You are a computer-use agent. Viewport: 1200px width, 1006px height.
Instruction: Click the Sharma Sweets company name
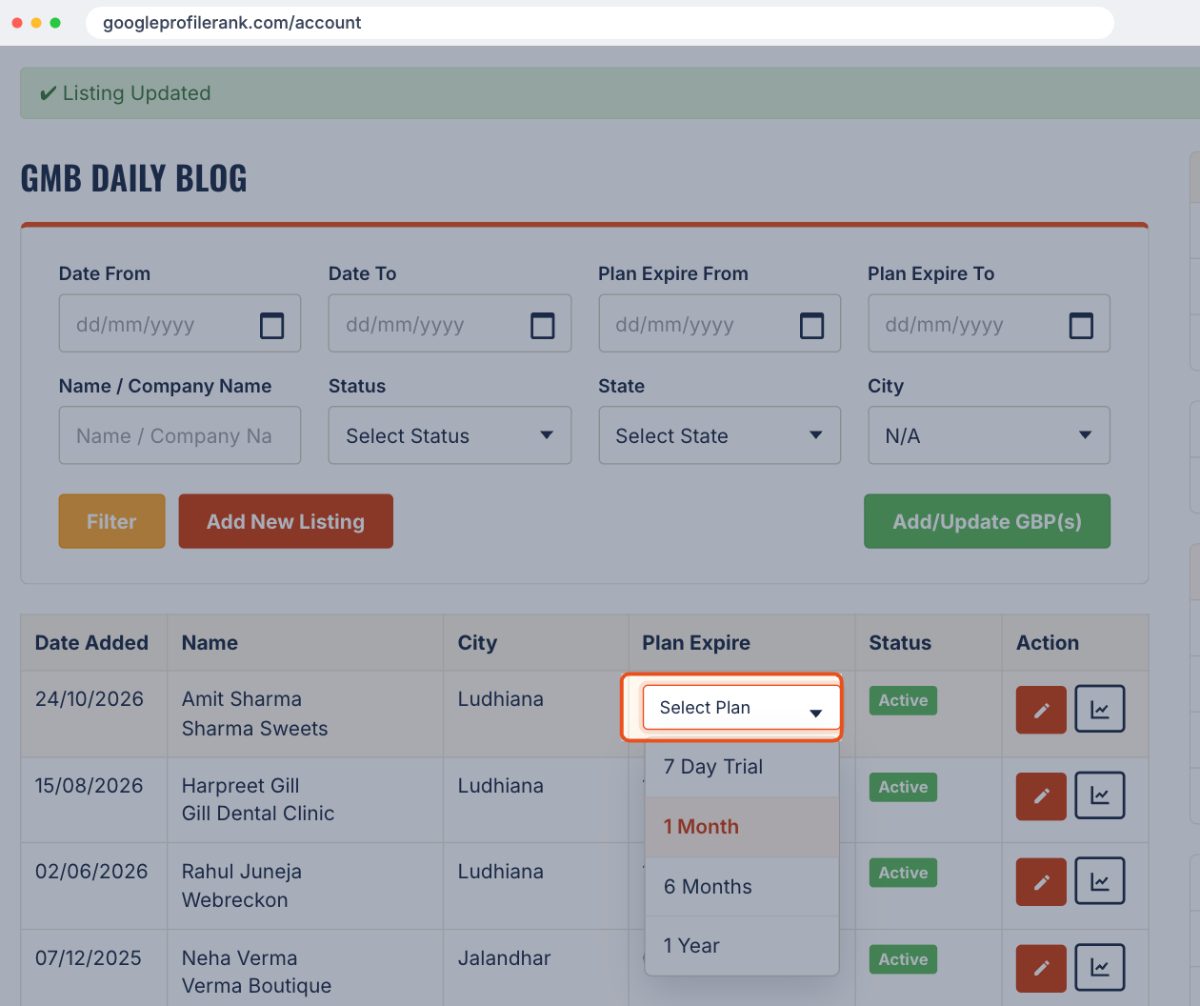coord(255,728)
